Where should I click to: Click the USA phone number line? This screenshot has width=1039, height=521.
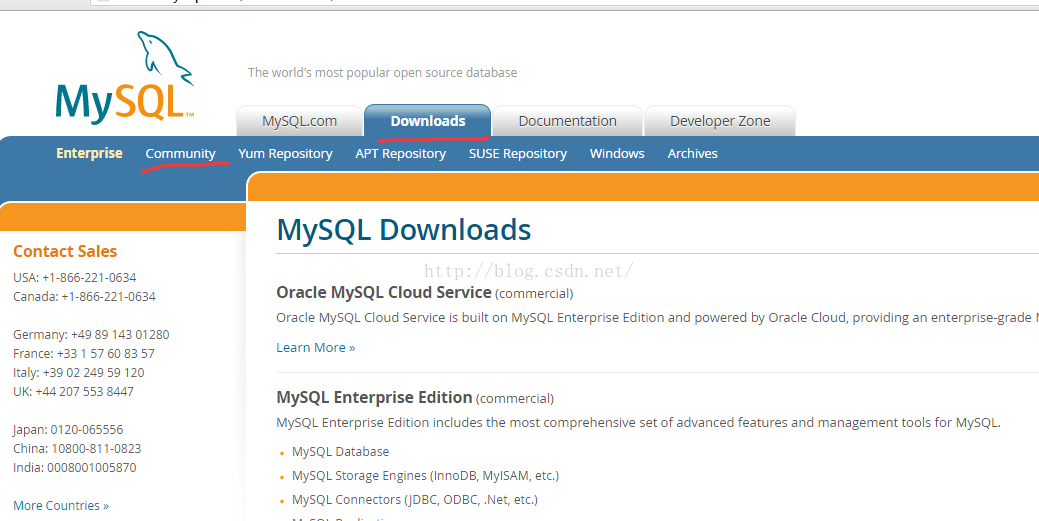[x=75, y=277]
